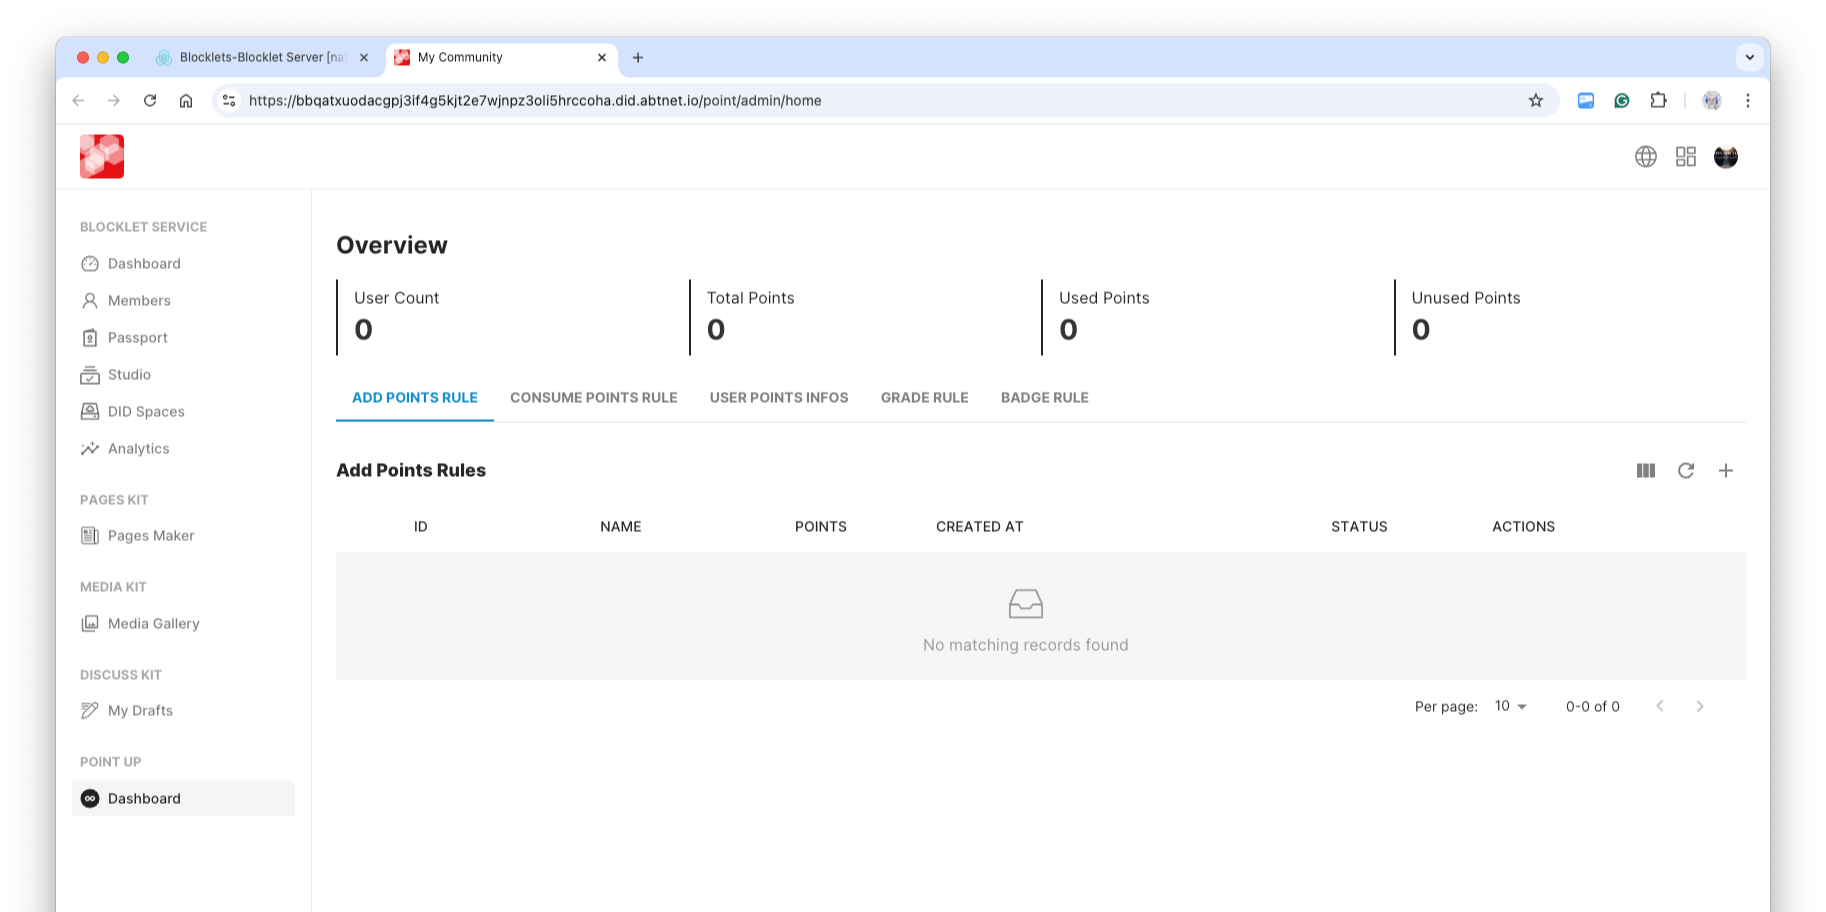Image resolution: width=1826 pixels, height=912 pixels.
Task: Select the Grade Rule tab
Action: pyautogui.click(x=924, y=398)
